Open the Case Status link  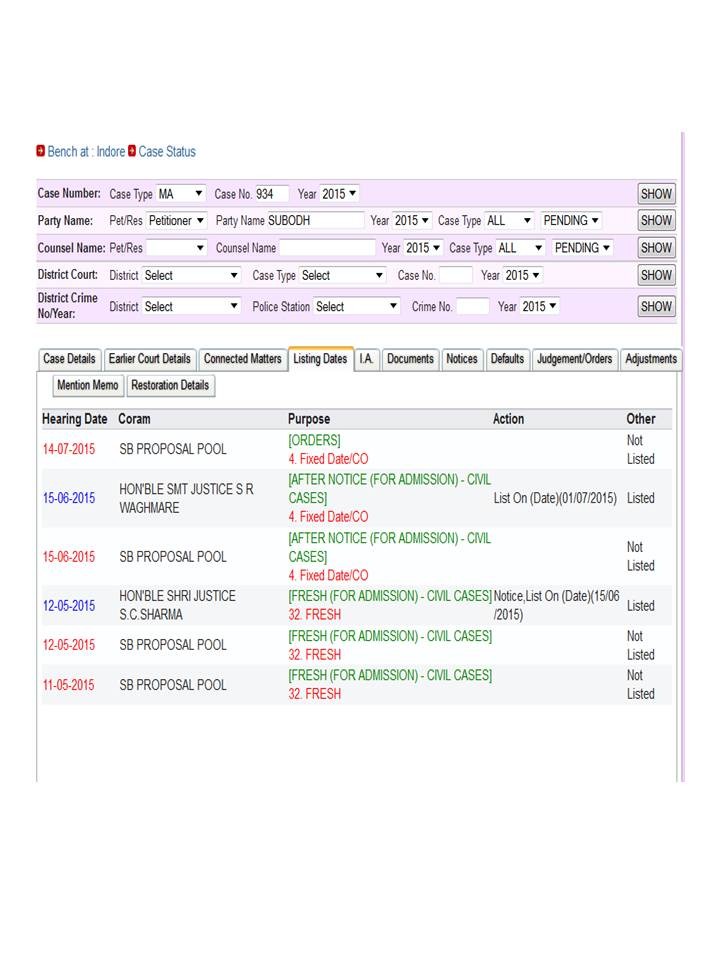point(167,151)
